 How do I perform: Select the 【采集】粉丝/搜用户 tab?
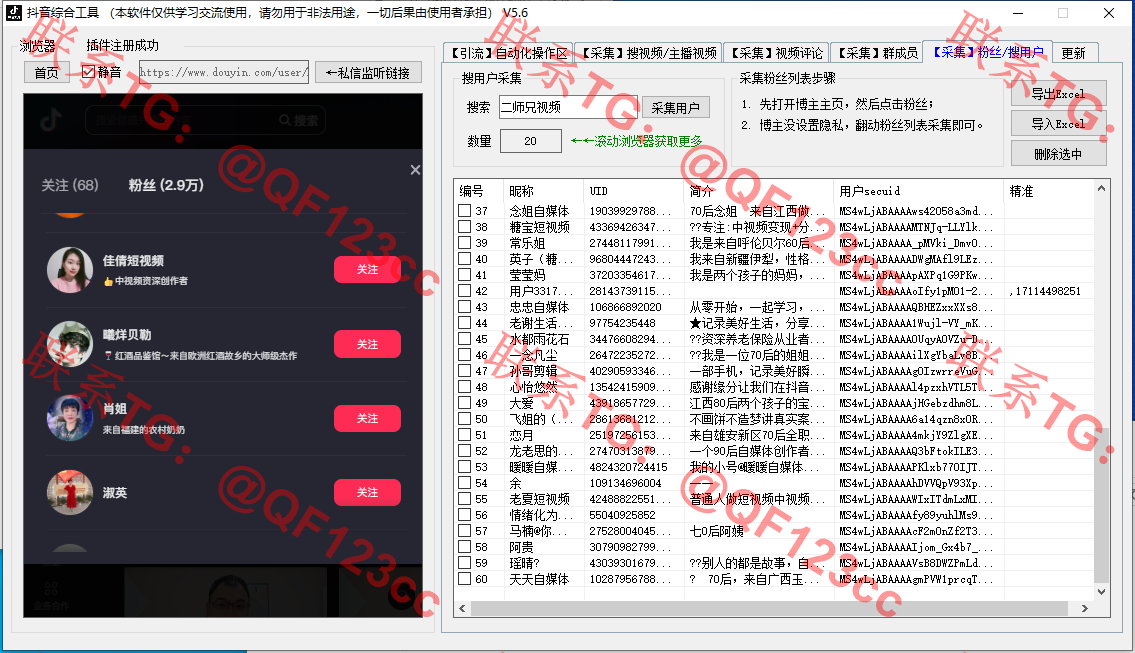[x=988, y=52]
